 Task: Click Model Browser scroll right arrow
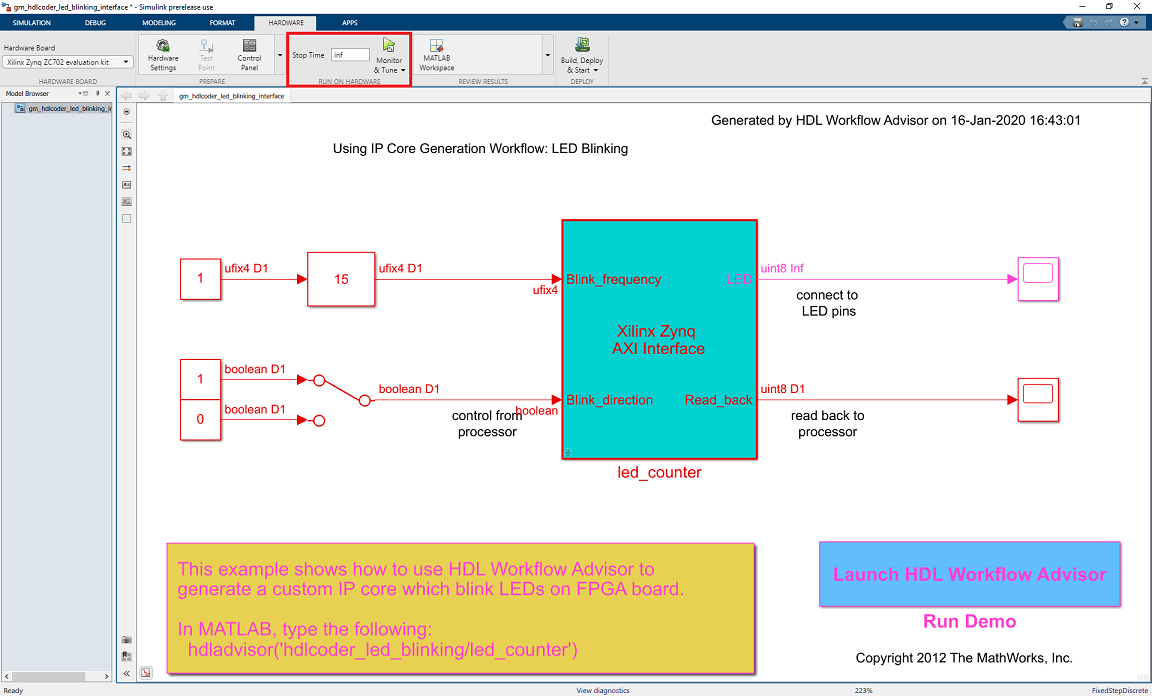[107, 675]
